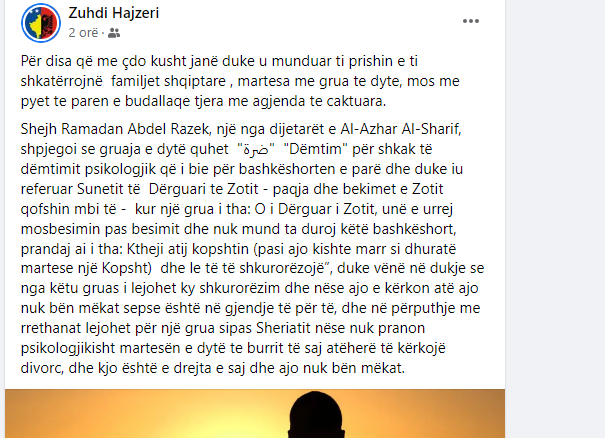This screenshot has width=605, height=438.
Task: Open the three-dot post options menu
Action: 471,21
